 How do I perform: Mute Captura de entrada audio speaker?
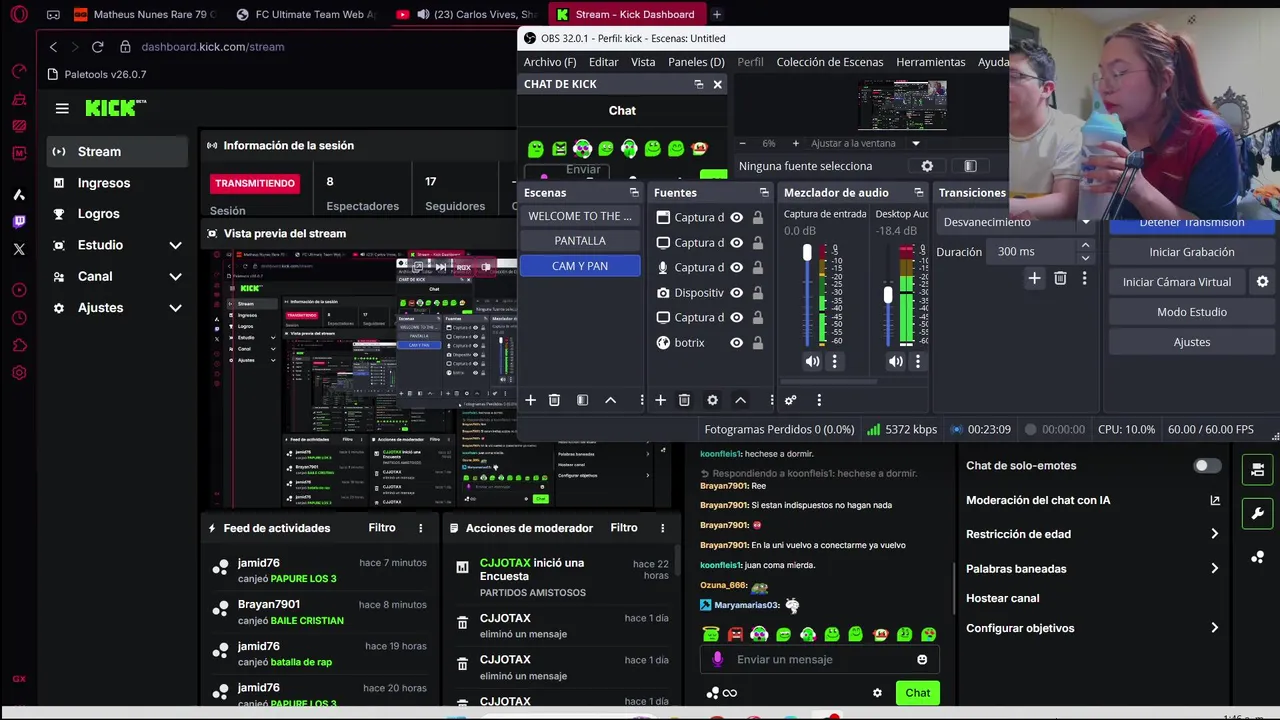click(812, 362)
